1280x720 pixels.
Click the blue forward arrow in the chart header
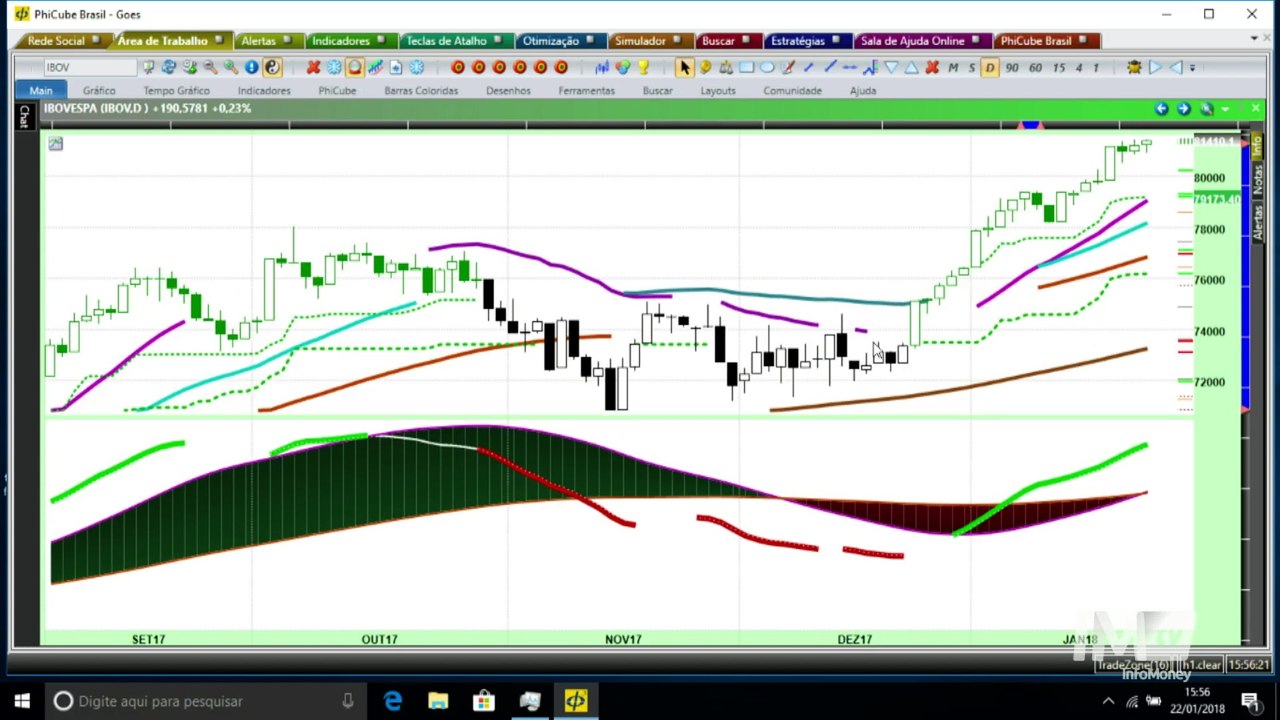pyautogui.click(x=1183, y=108)
